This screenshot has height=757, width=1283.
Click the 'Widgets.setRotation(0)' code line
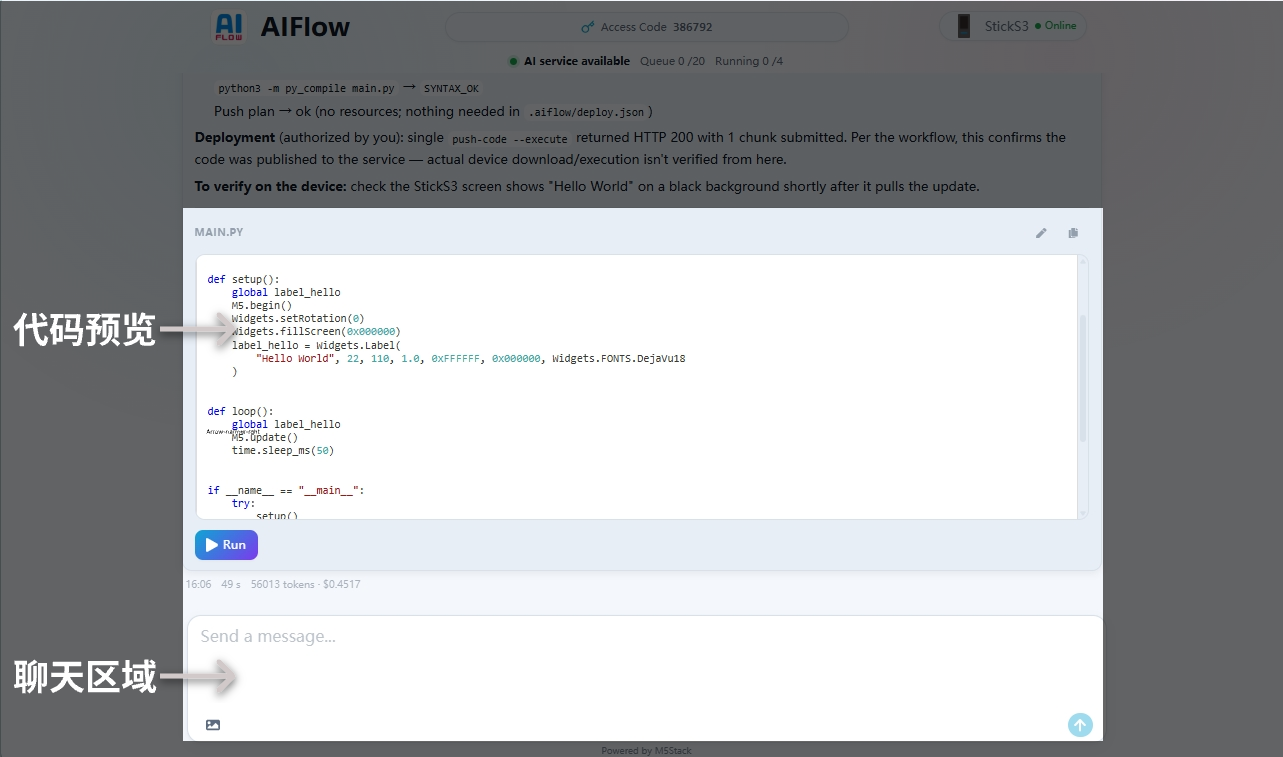point(298,318)
